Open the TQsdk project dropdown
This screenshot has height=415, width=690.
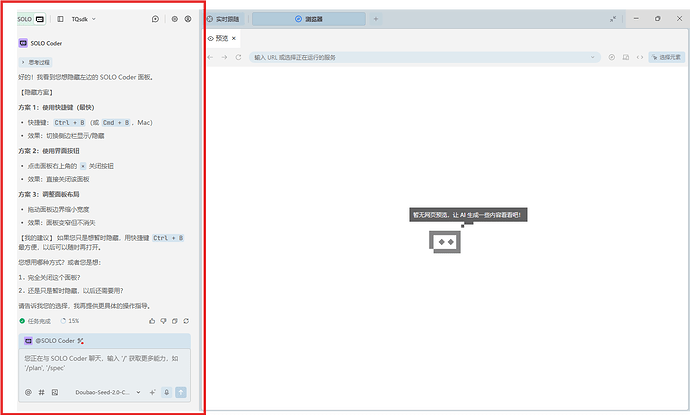point(84,19)
